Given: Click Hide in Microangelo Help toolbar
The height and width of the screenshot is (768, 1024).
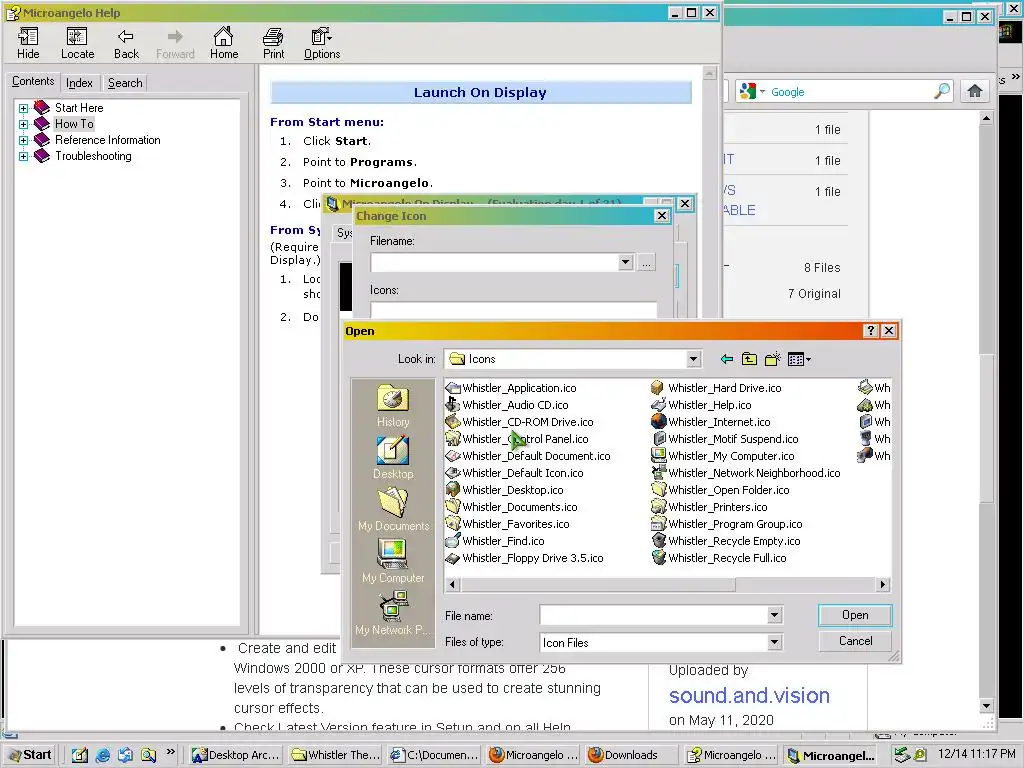Looking at the screenshot, I should tap(28, 44).
